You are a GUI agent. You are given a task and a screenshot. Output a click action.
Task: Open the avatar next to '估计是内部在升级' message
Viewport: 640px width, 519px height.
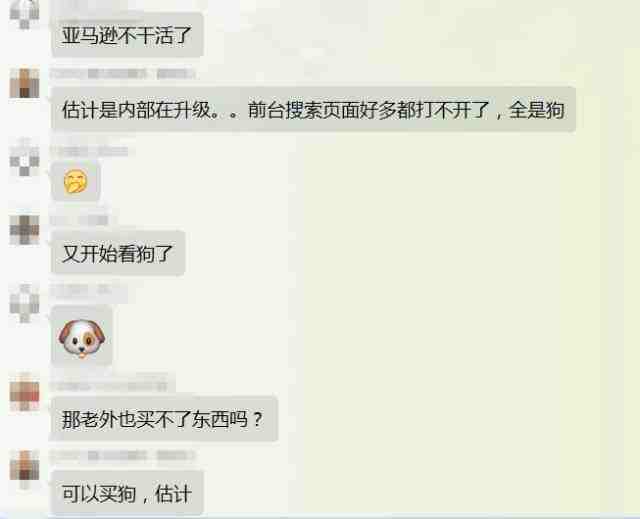tap(24, 83)
